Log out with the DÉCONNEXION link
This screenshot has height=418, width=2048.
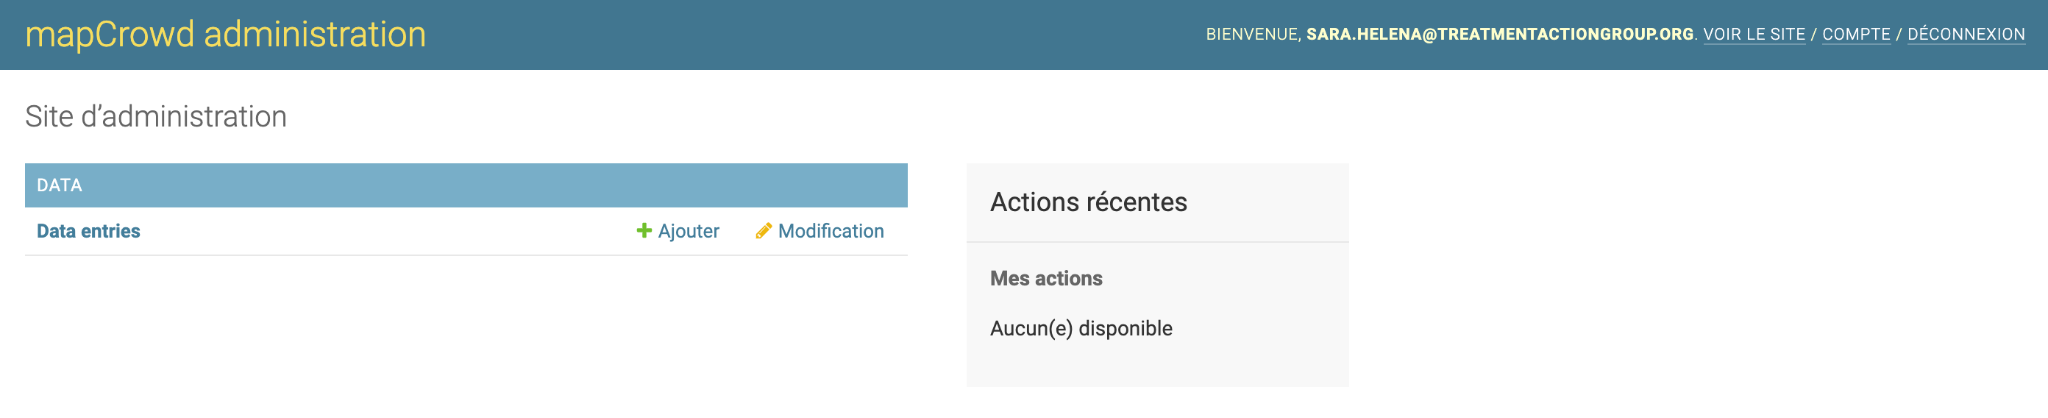click(1966, 34)
